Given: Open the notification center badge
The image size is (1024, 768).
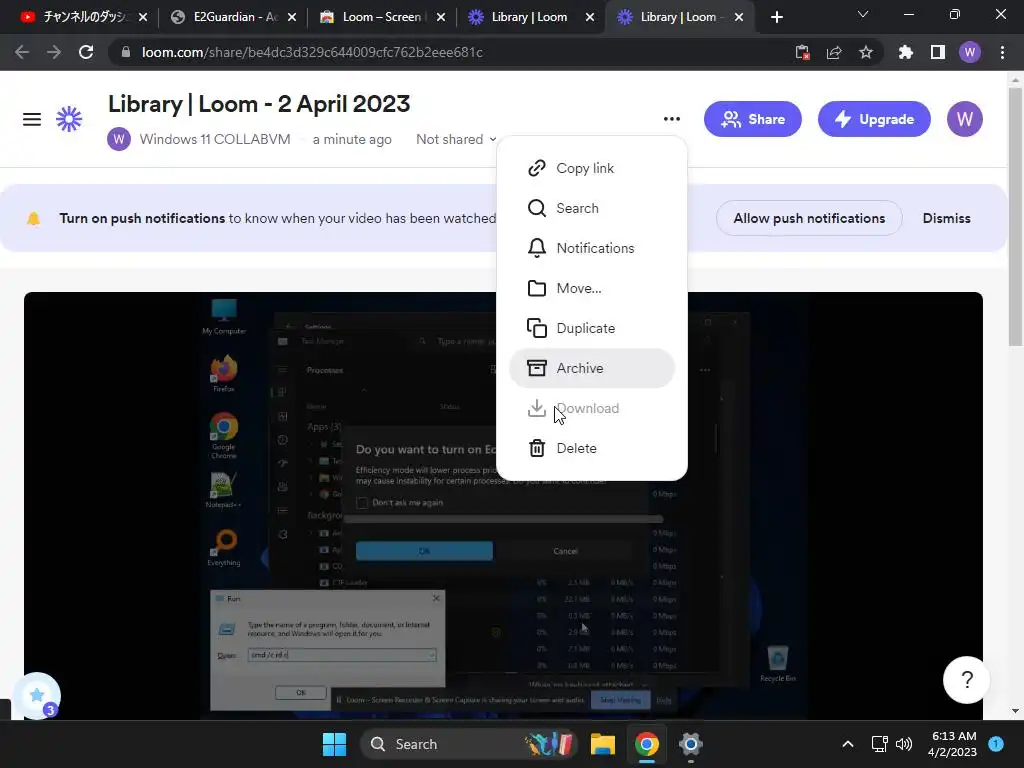Looking at the screenshot, I should point(996,743).
